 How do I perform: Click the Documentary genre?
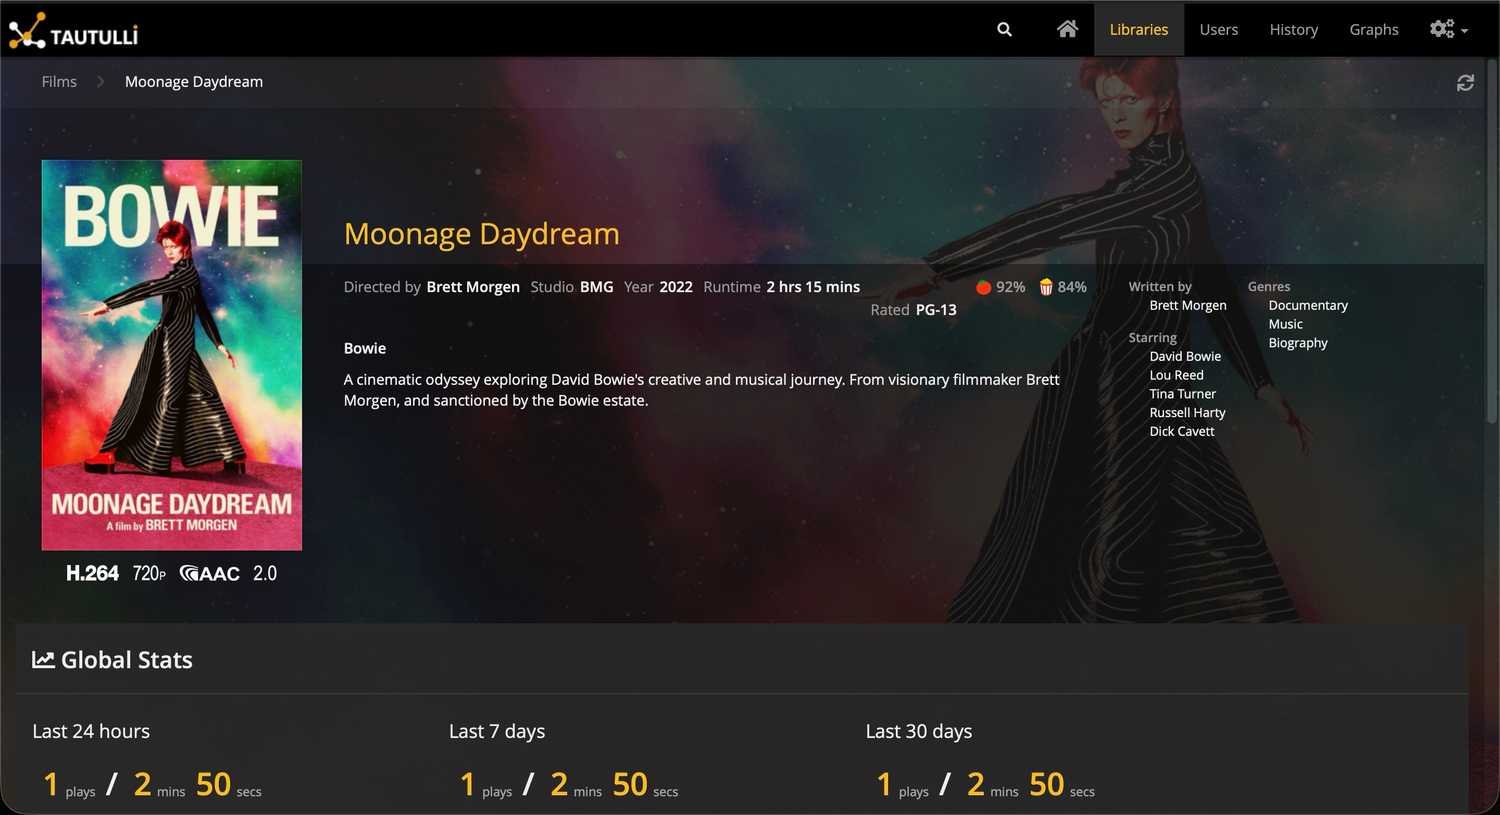click(x=1308, y=305)
